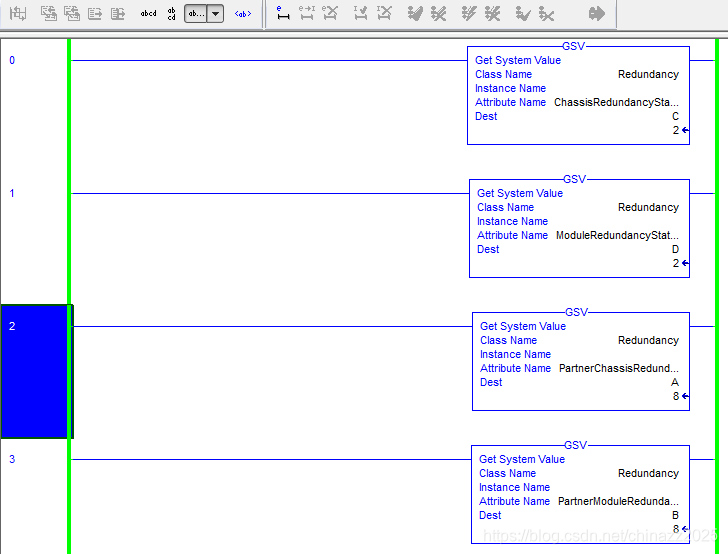
Task: Click the start rung edit 'e' icon
Action: [x=283, y=13]
